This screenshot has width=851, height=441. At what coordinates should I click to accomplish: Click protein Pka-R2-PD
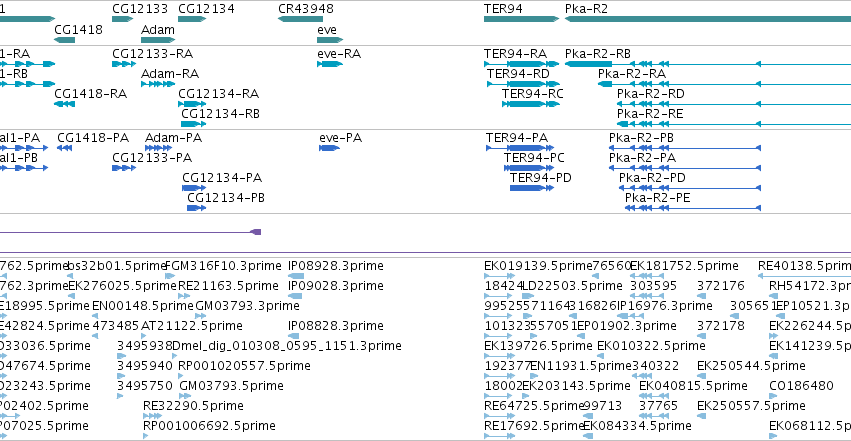(x=690, y=188)
